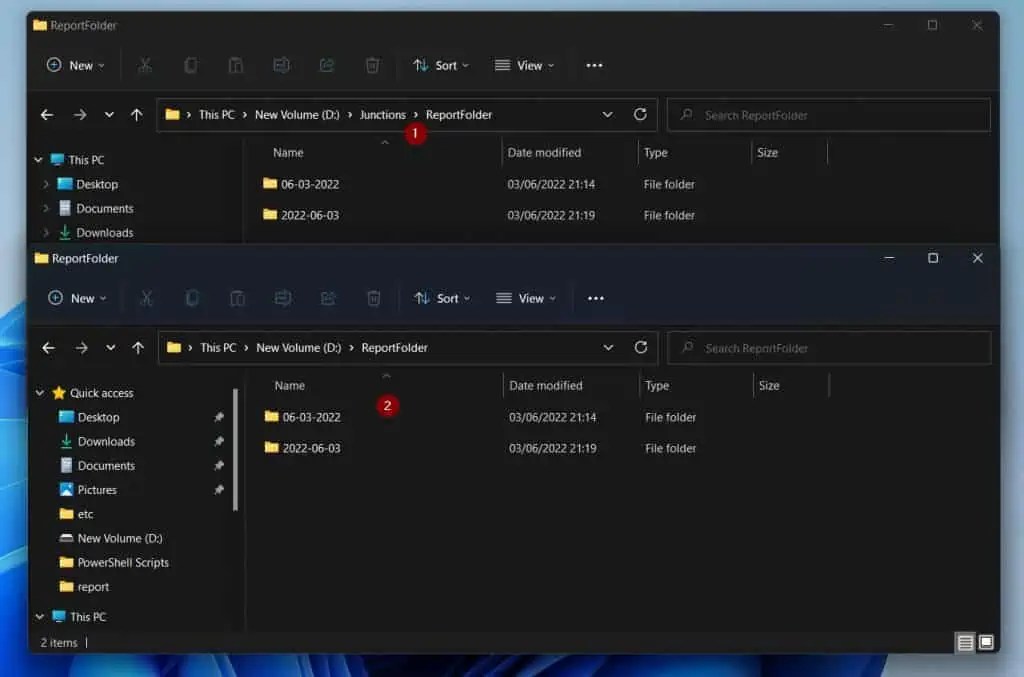Screen dimensions: 1024x677
Task: Select the Rename icon in the top toolbar
Action: [281, 65]
